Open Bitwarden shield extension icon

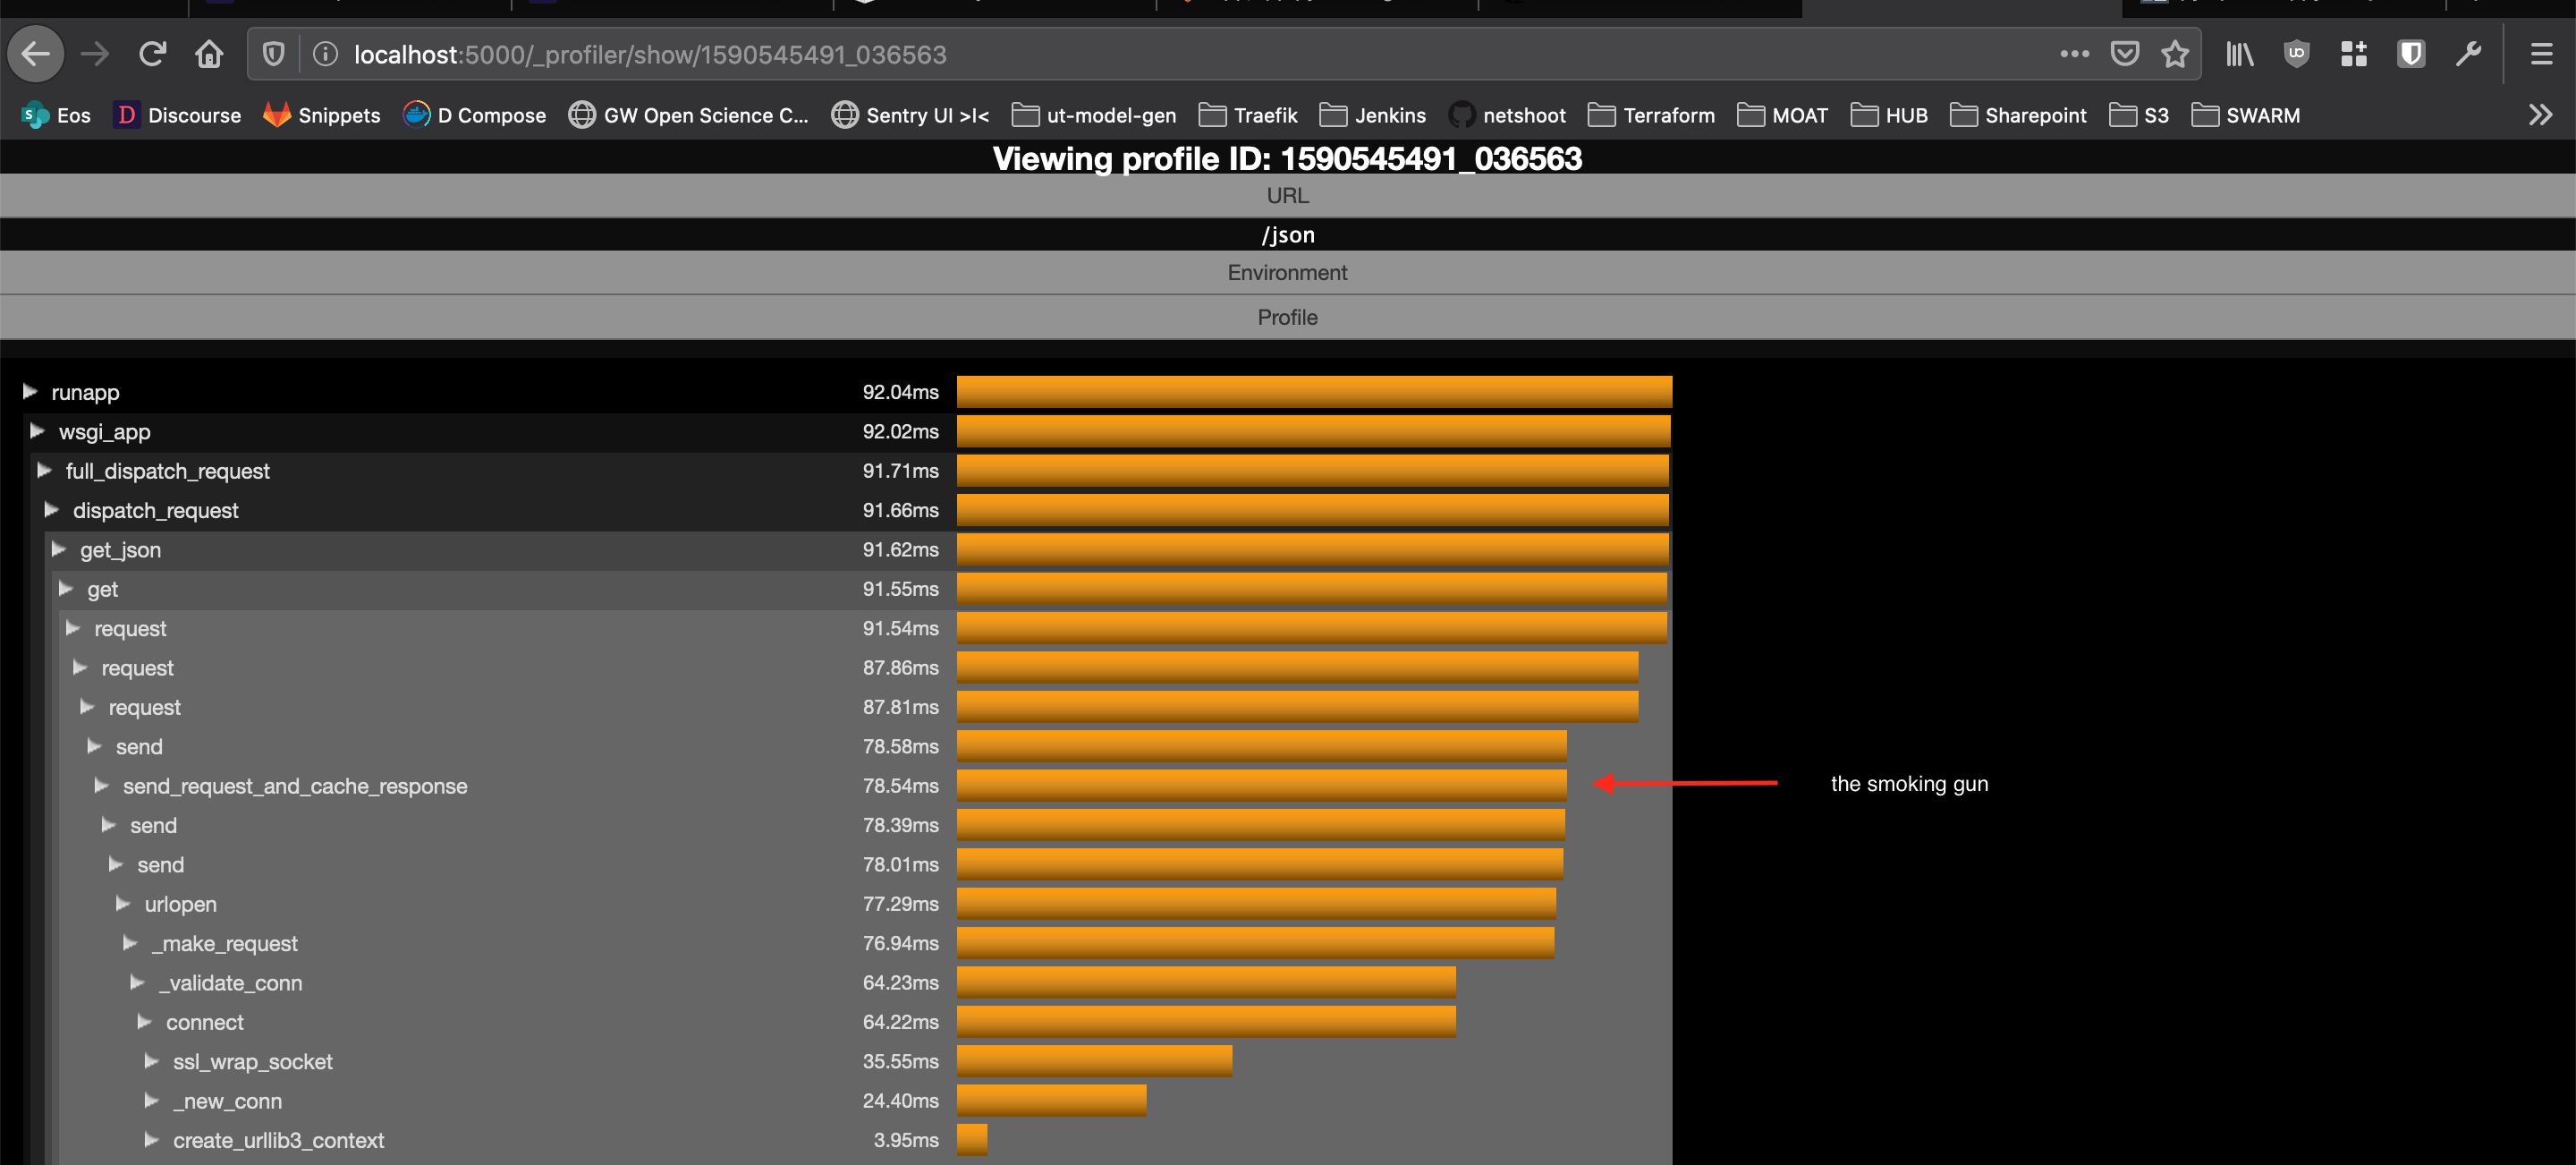click(2411, 54)
